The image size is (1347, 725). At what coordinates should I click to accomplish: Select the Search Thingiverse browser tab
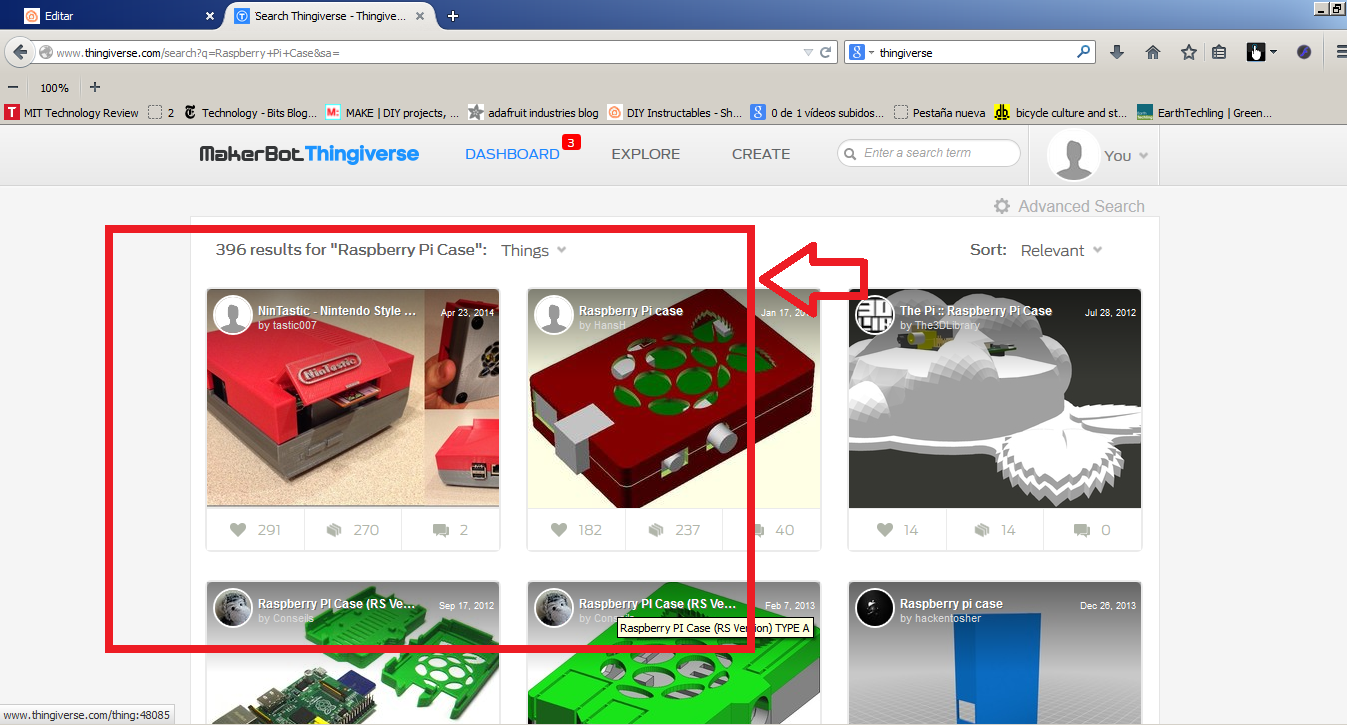pyautogui.click(x=330, y=16)
